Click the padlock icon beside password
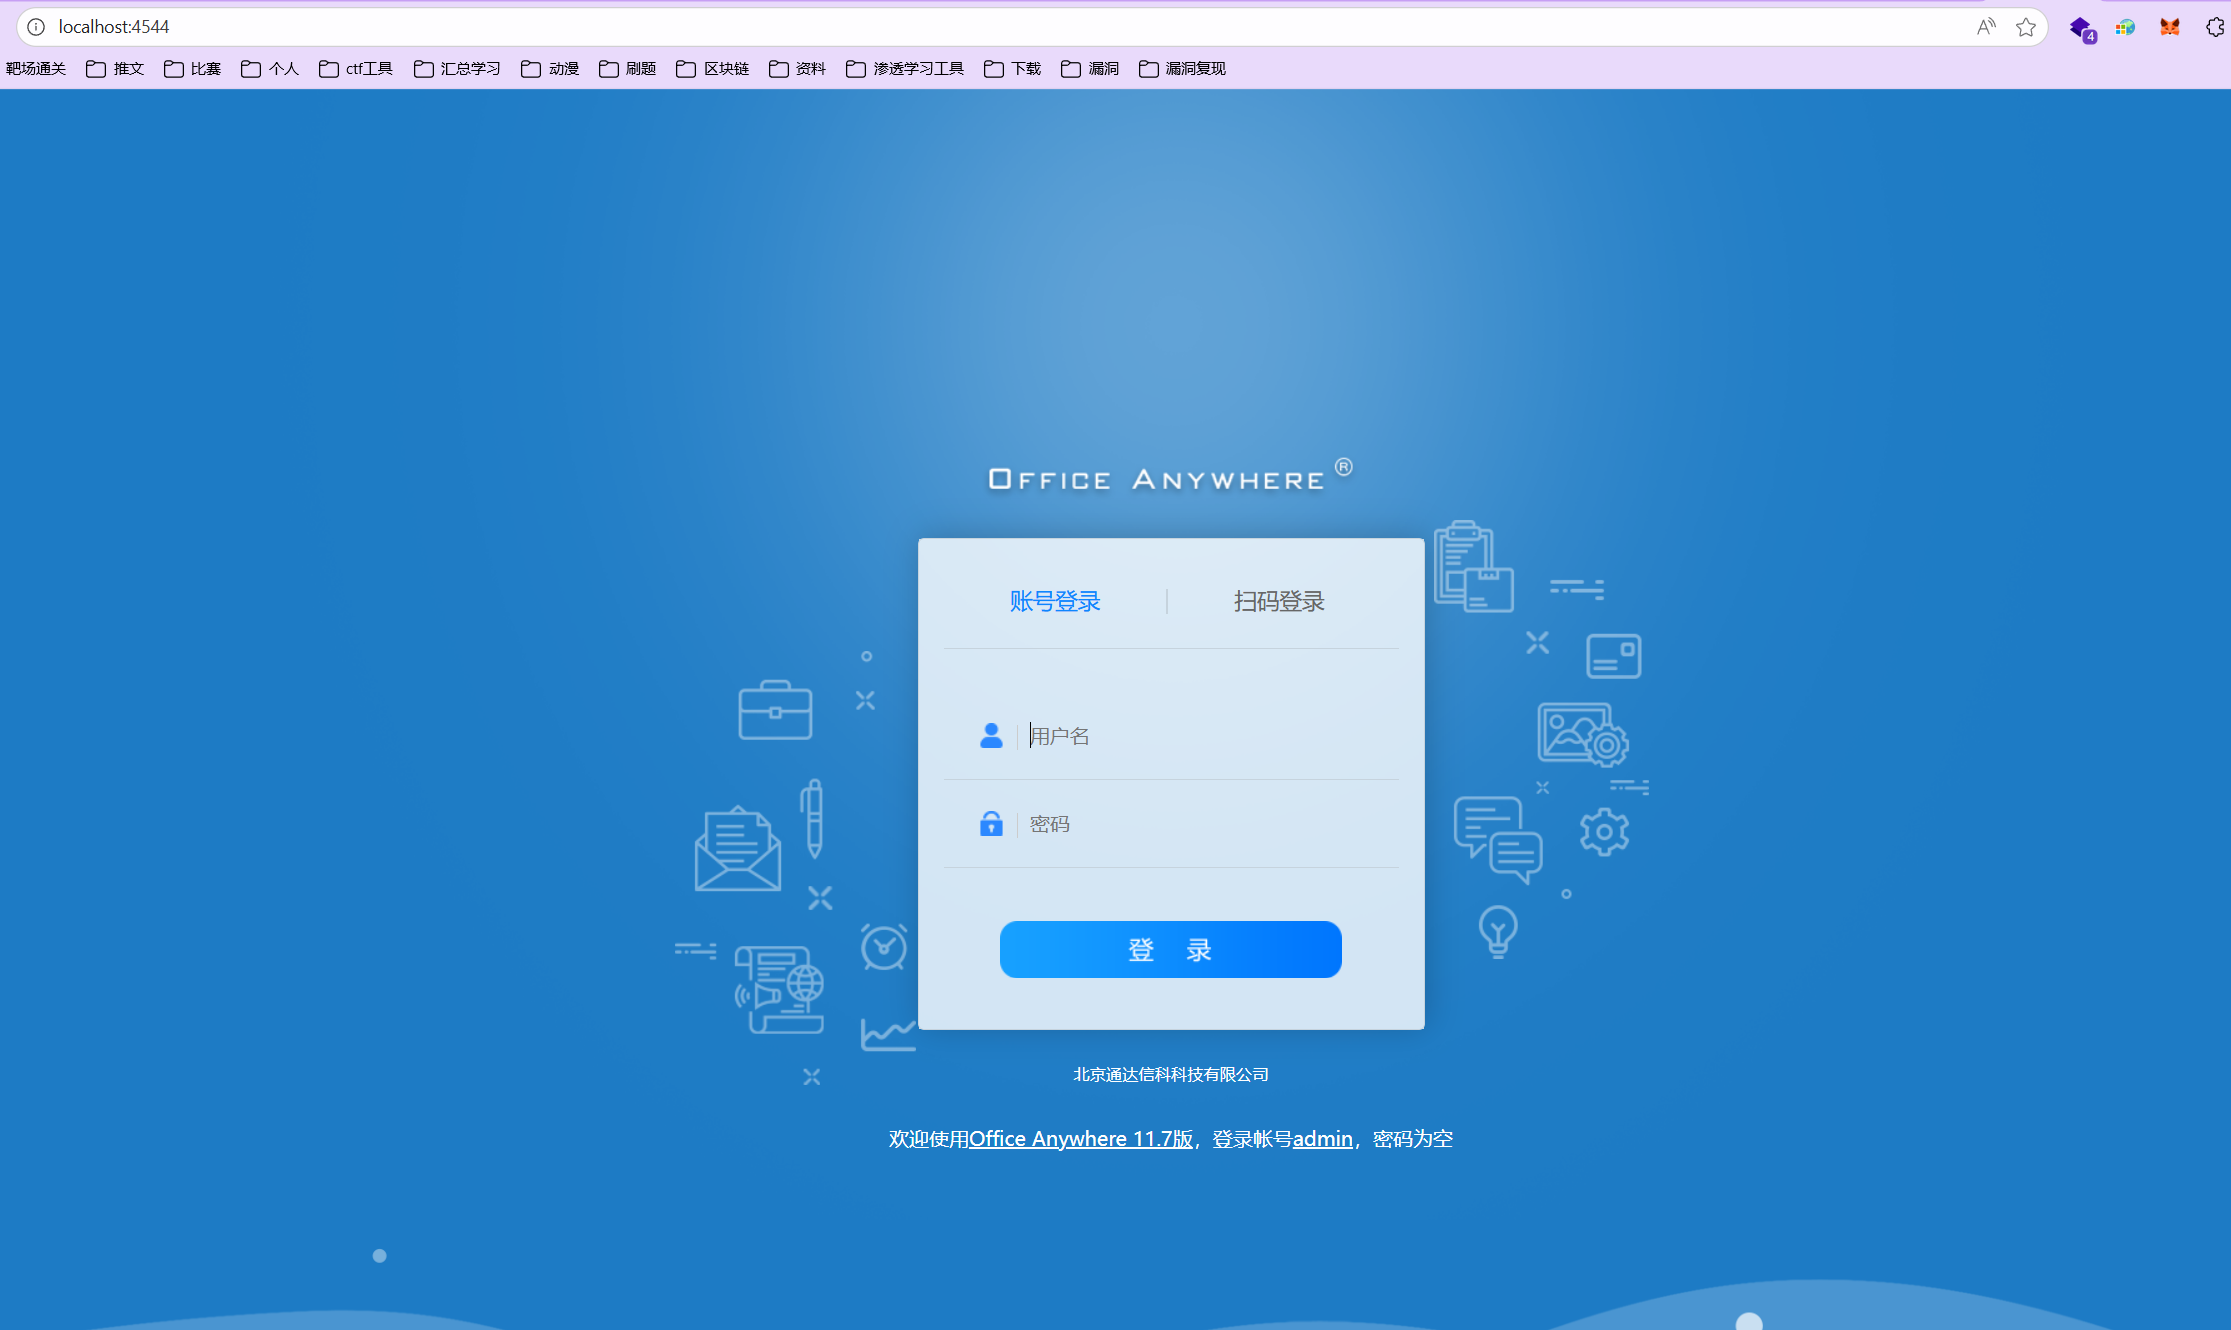Image resolution: width=2231 pixels, height=1330 pixels. point(991,824)
